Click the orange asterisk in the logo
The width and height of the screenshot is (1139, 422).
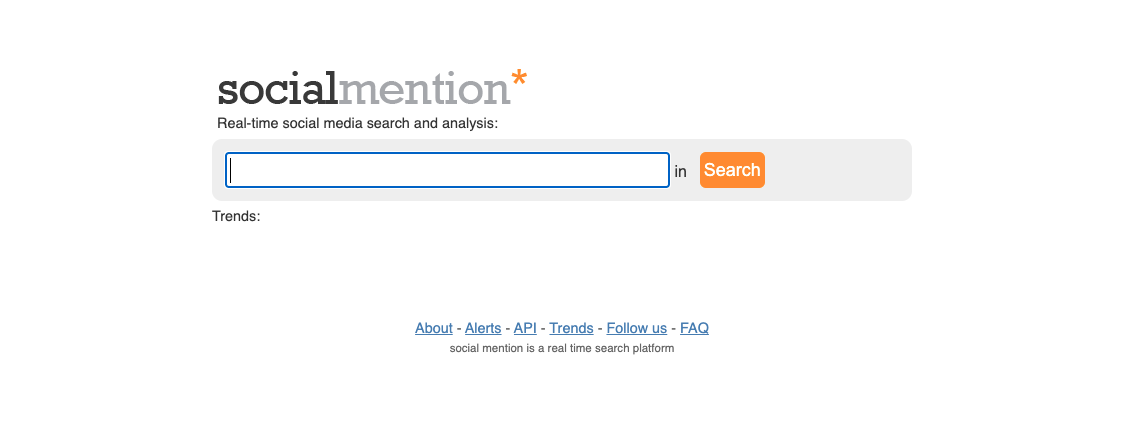click(519, 78)
